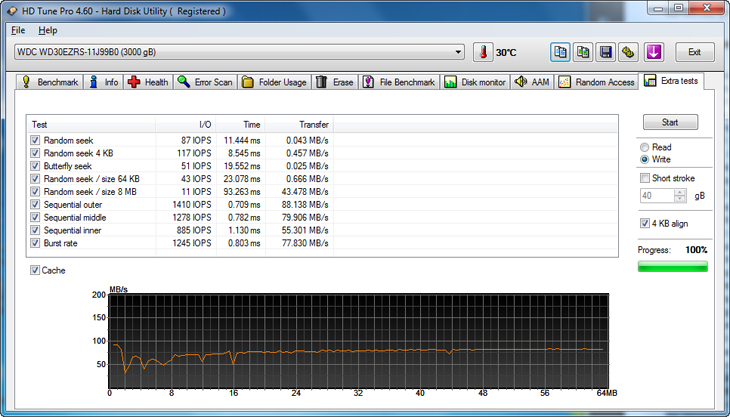The width and height of the screenshot is (730, 417).
Task: Click the options icon left of purple arrow
Action: click(x=628, y=52)
